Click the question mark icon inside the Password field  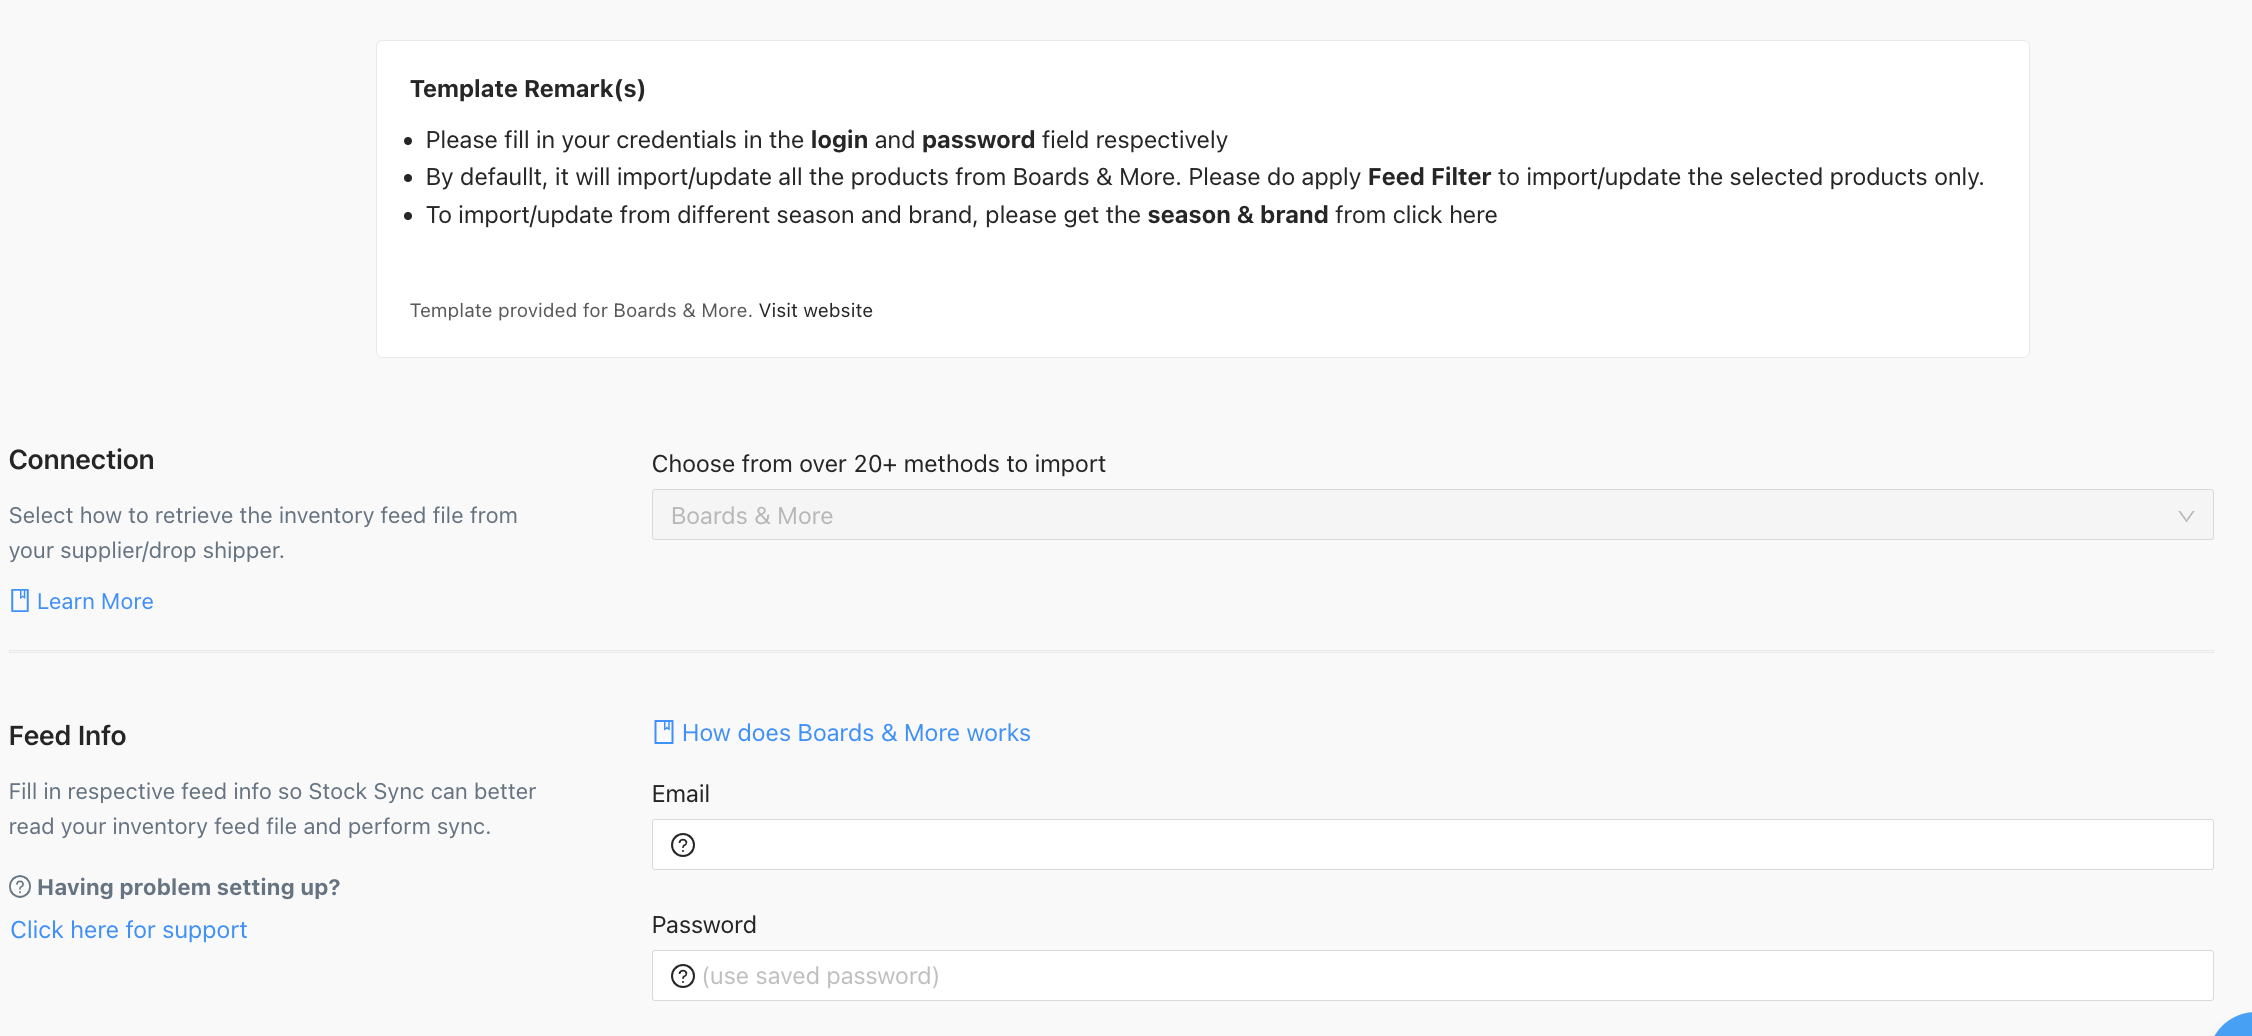(682, 975)
